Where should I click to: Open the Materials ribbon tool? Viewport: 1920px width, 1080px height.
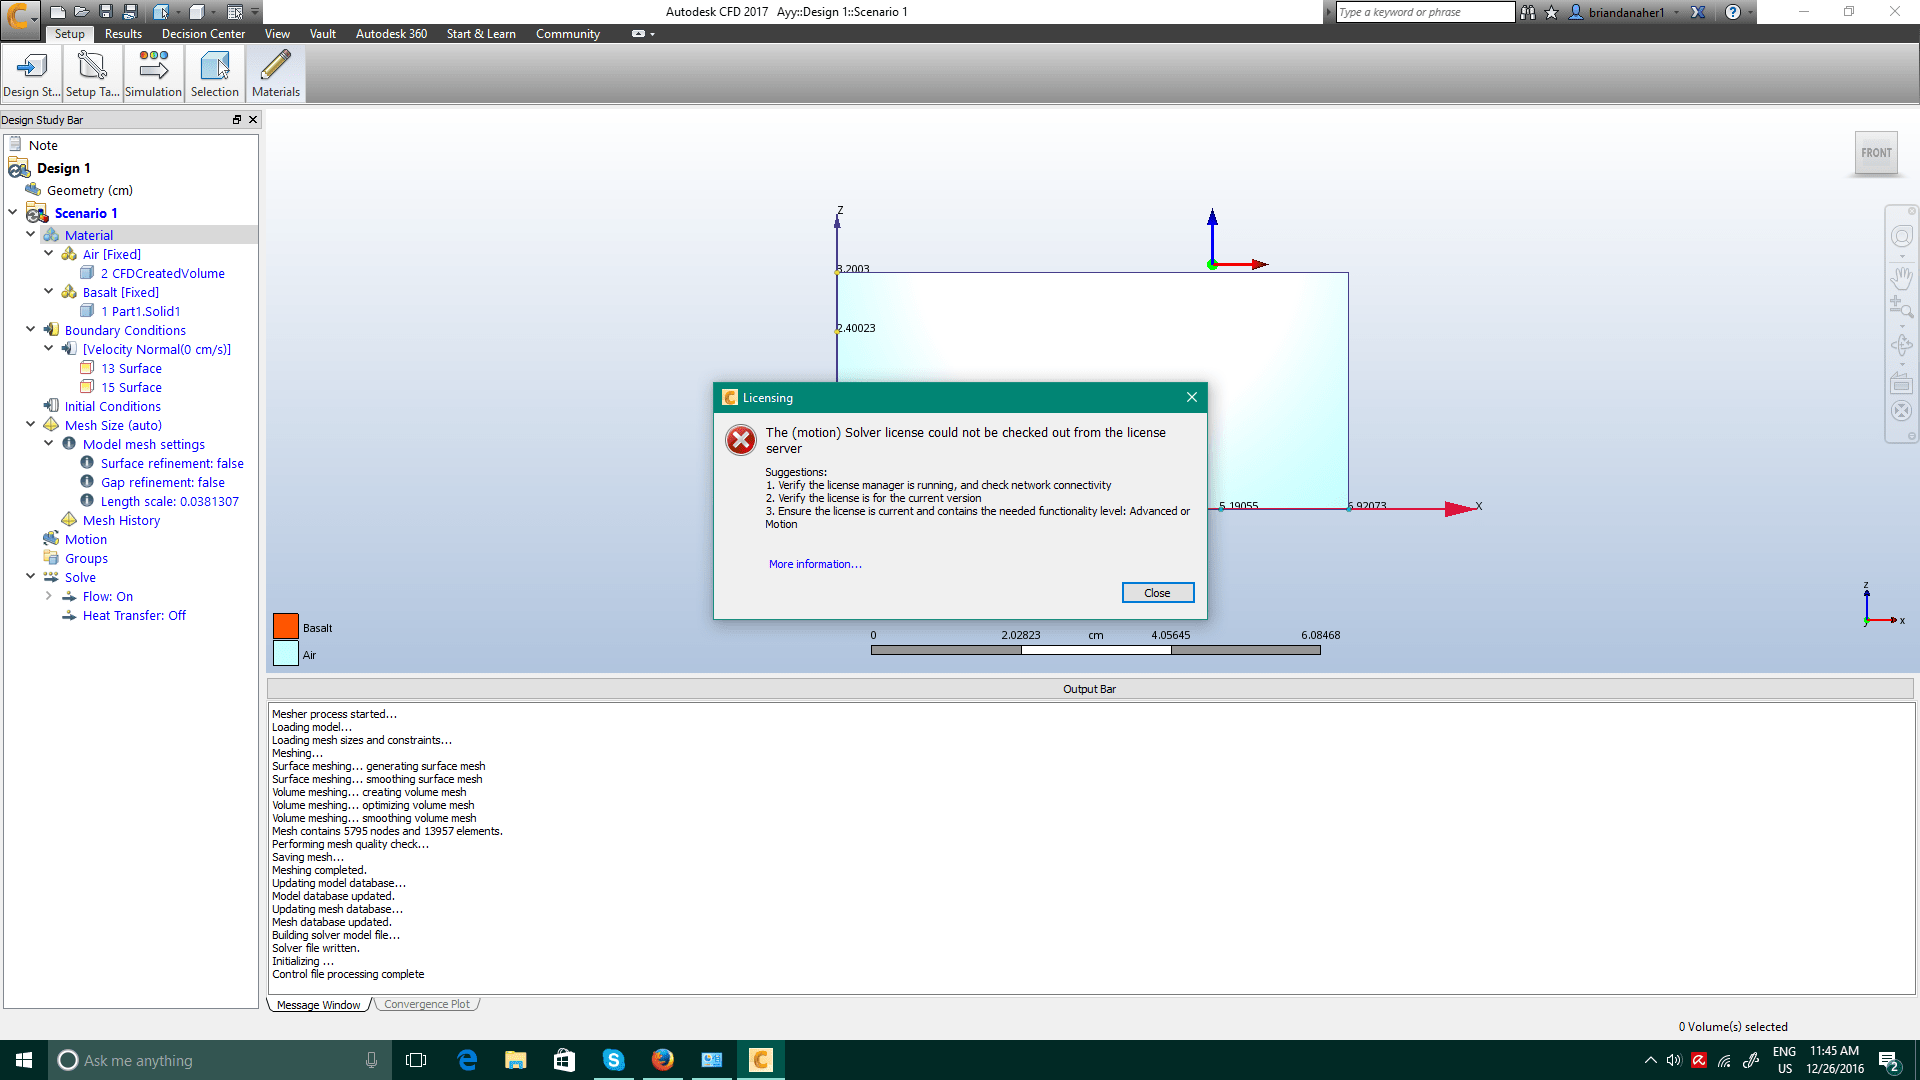click(275, 74)
